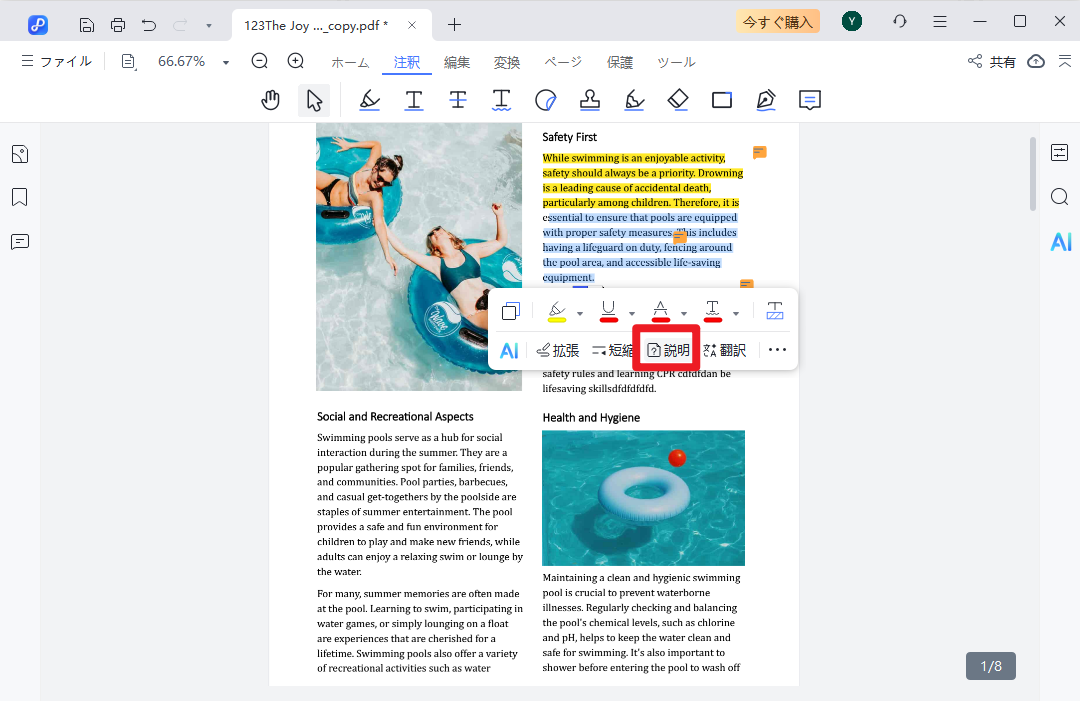This screenshot has width=1080, height=701.
Task: Toggle the Properties panel in right sidebar
Action: (1060, 153)
